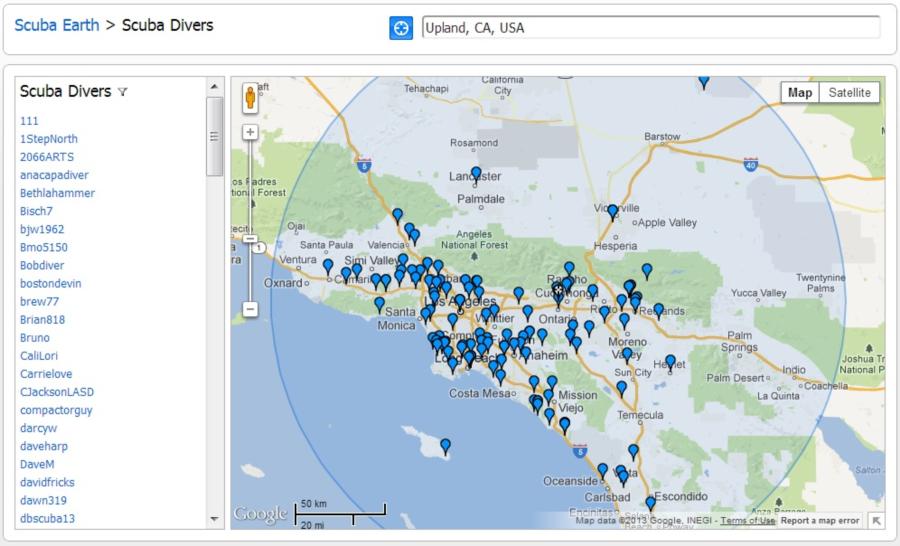Switch to Satellite map view
900x546 pixels.
pos(849,92)
